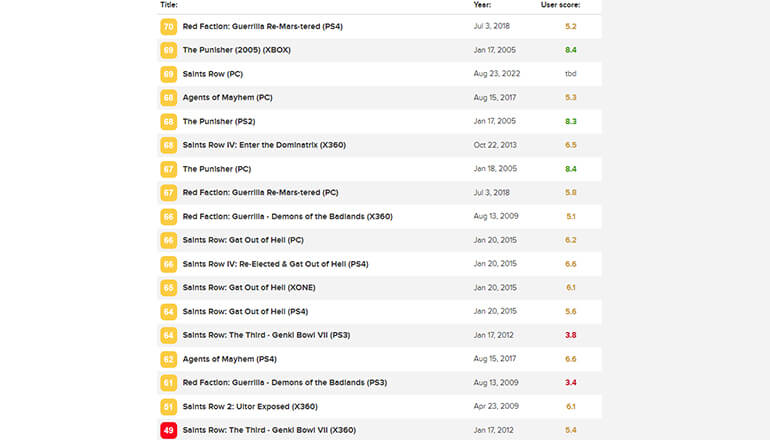The height and width of the screenshot is (440, 770).
Task: Click the metascore badge beside The Punisher (PC)
Action: pyautogui.click(x=168, y=169)
